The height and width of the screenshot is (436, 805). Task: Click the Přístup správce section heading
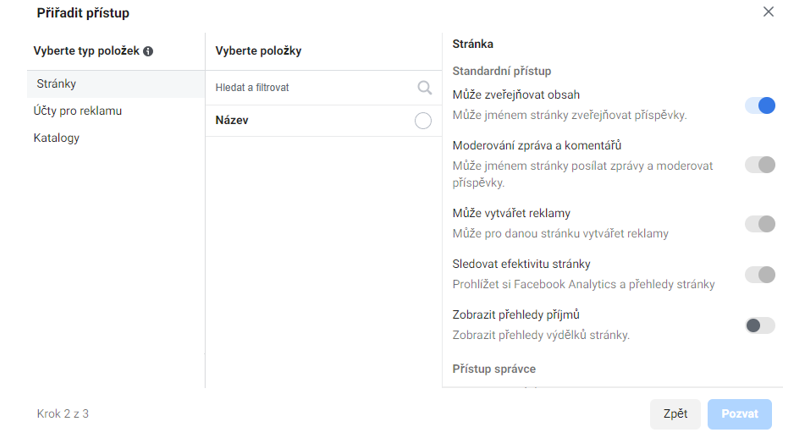494,369
